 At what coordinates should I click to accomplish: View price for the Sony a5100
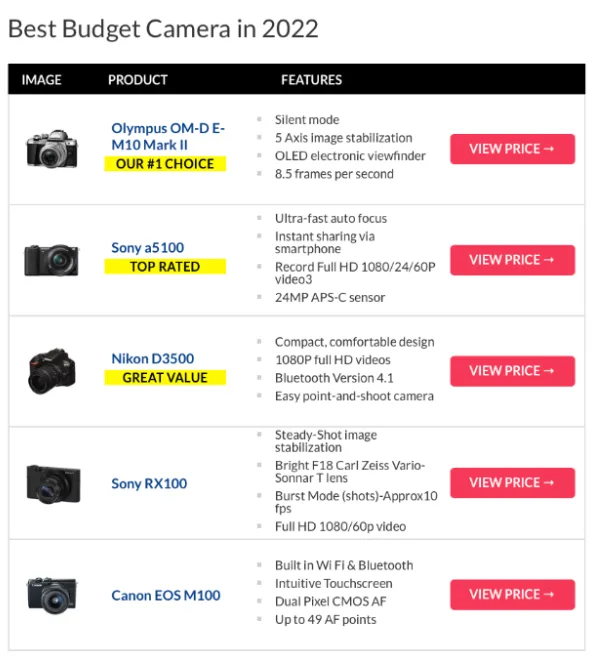(x=512, y=260)
